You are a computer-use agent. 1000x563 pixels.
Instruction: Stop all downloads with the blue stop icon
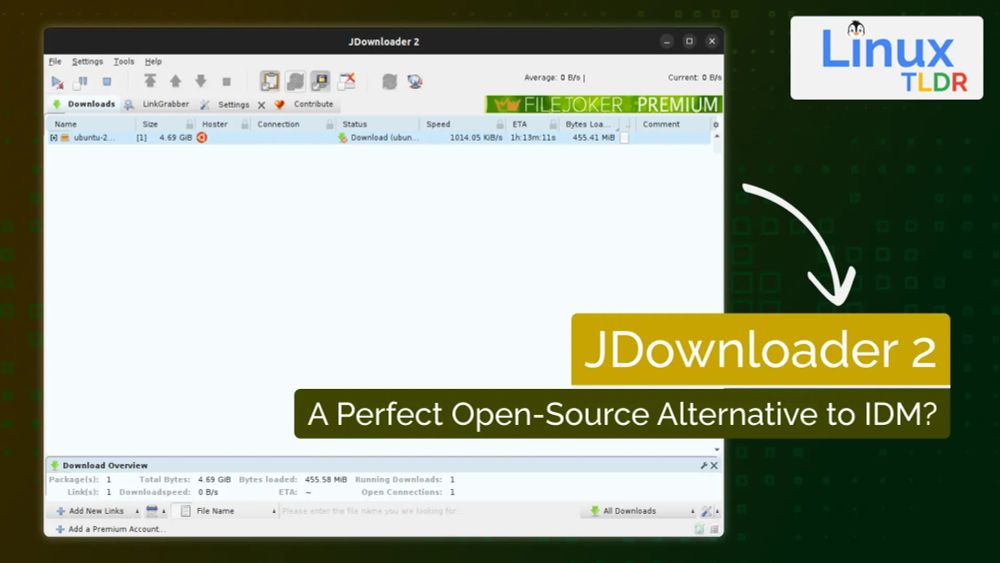[x=107, y=82]
